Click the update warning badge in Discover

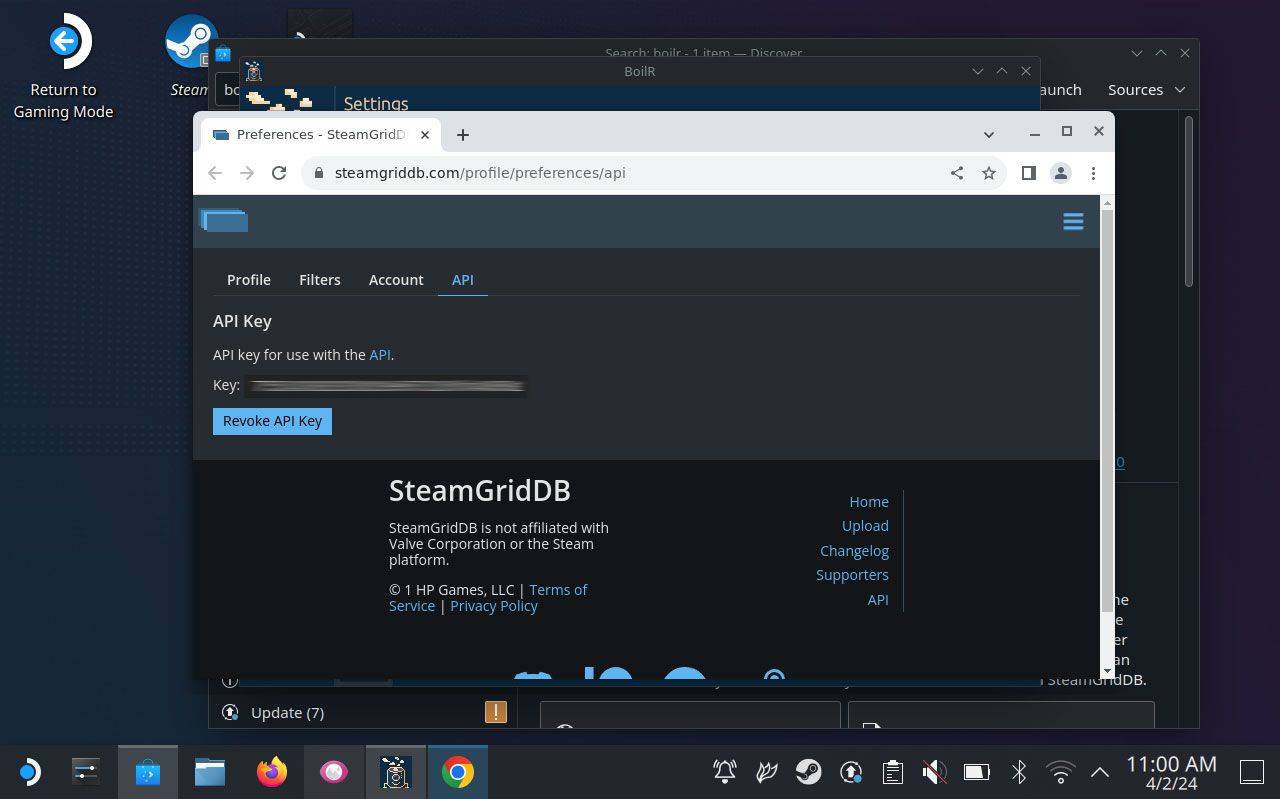(x=495, y=712)
